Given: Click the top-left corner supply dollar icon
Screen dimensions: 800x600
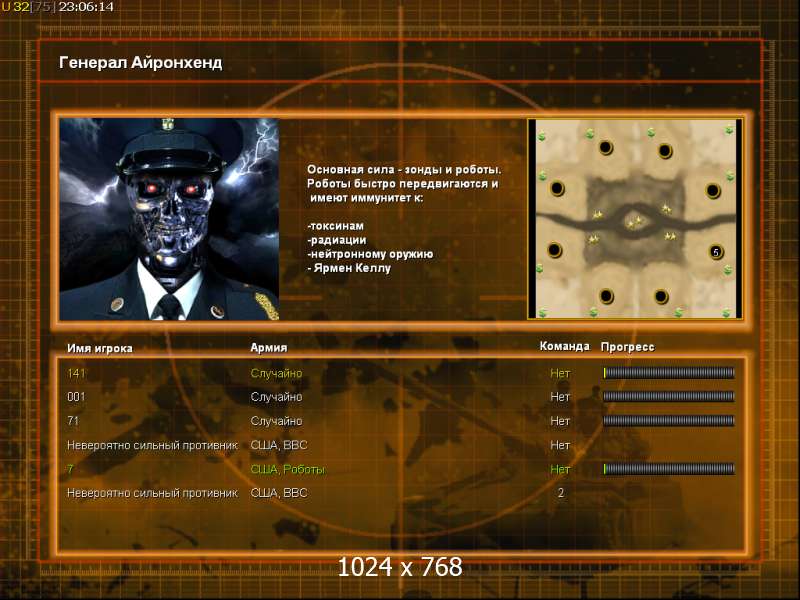Looking at the screenshot, I should point(542,136).
